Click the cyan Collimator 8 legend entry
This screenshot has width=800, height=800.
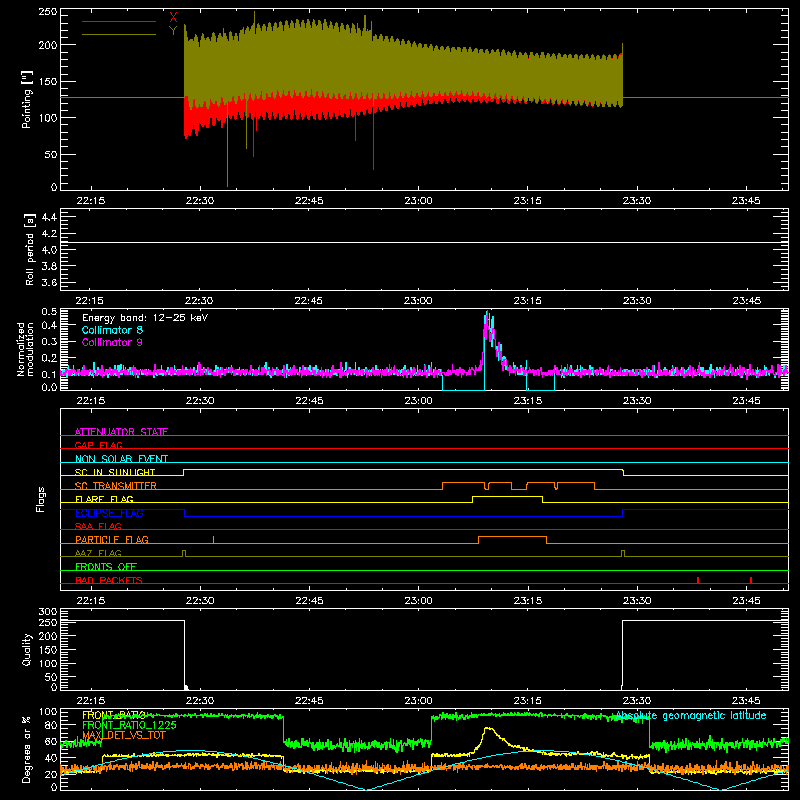[112, 330]
